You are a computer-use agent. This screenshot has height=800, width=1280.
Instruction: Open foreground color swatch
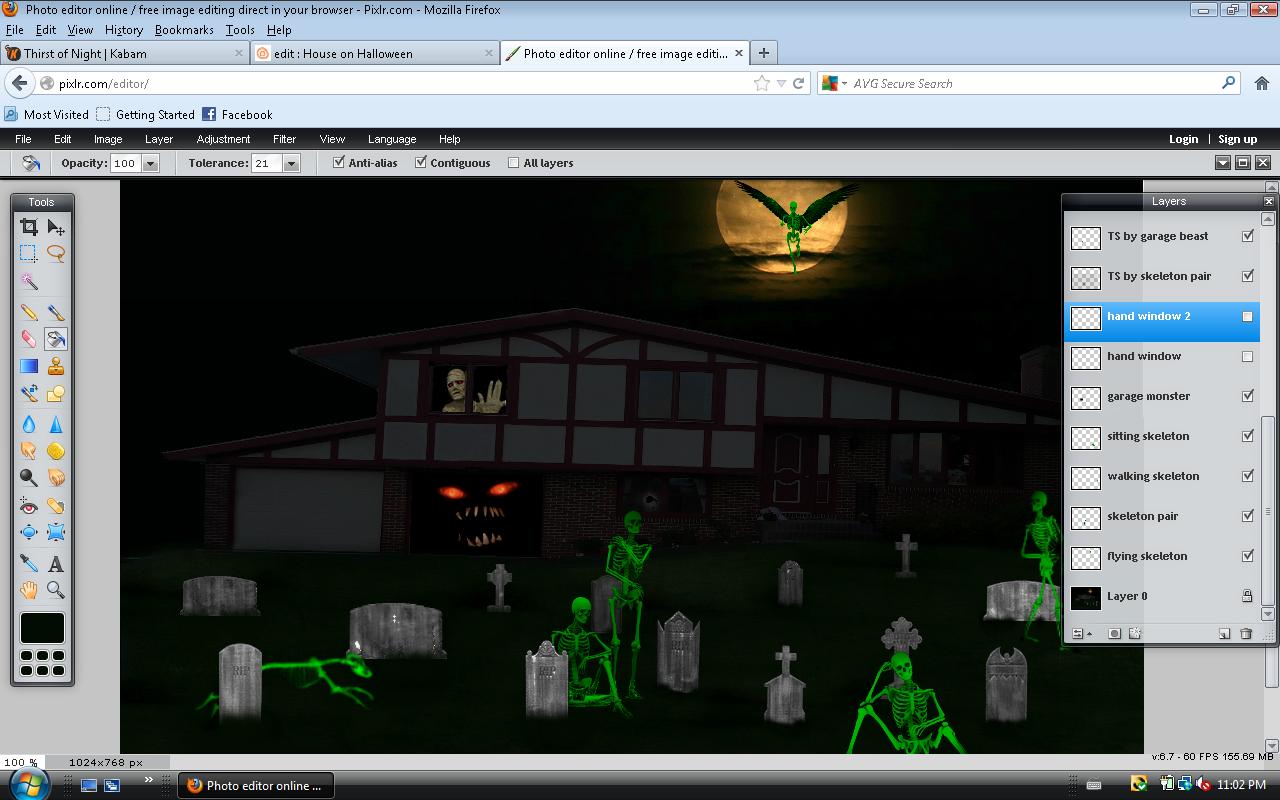pos(42,628)
